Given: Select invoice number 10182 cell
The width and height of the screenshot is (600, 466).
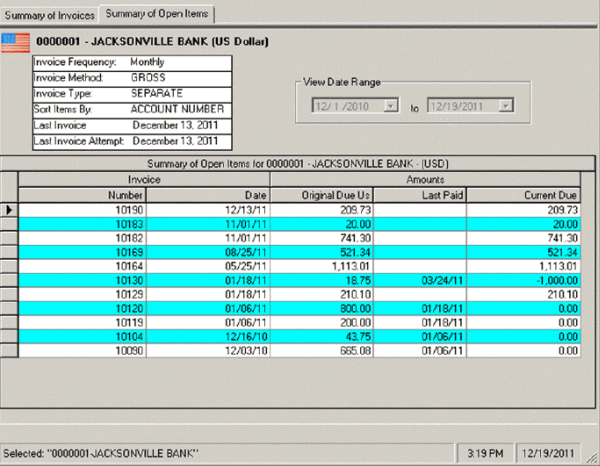Looking at the screenshot, I should click(82, 238).
